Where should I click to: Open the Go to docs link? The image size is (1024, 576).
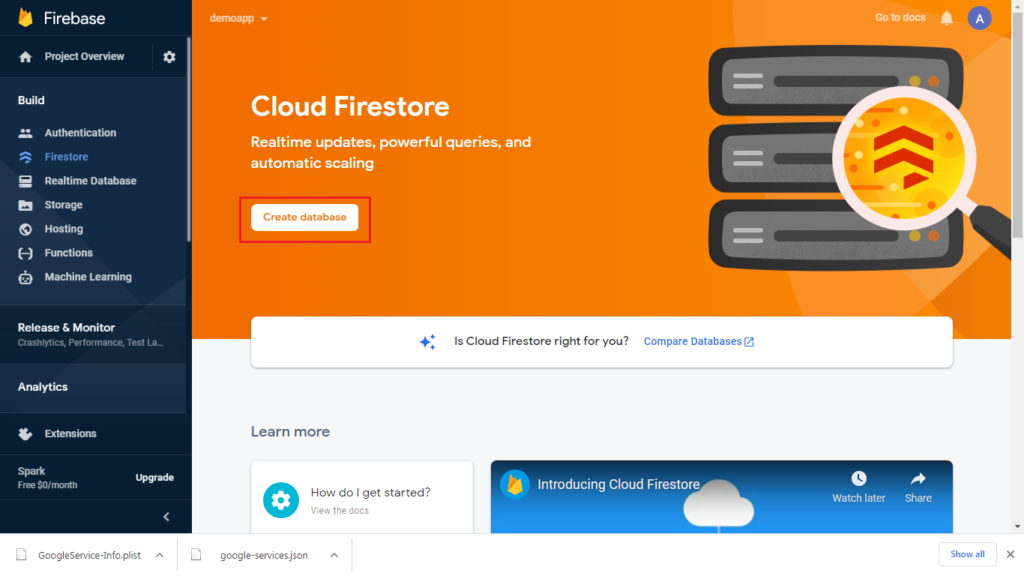pyautogui.click(x=900, y=18)
